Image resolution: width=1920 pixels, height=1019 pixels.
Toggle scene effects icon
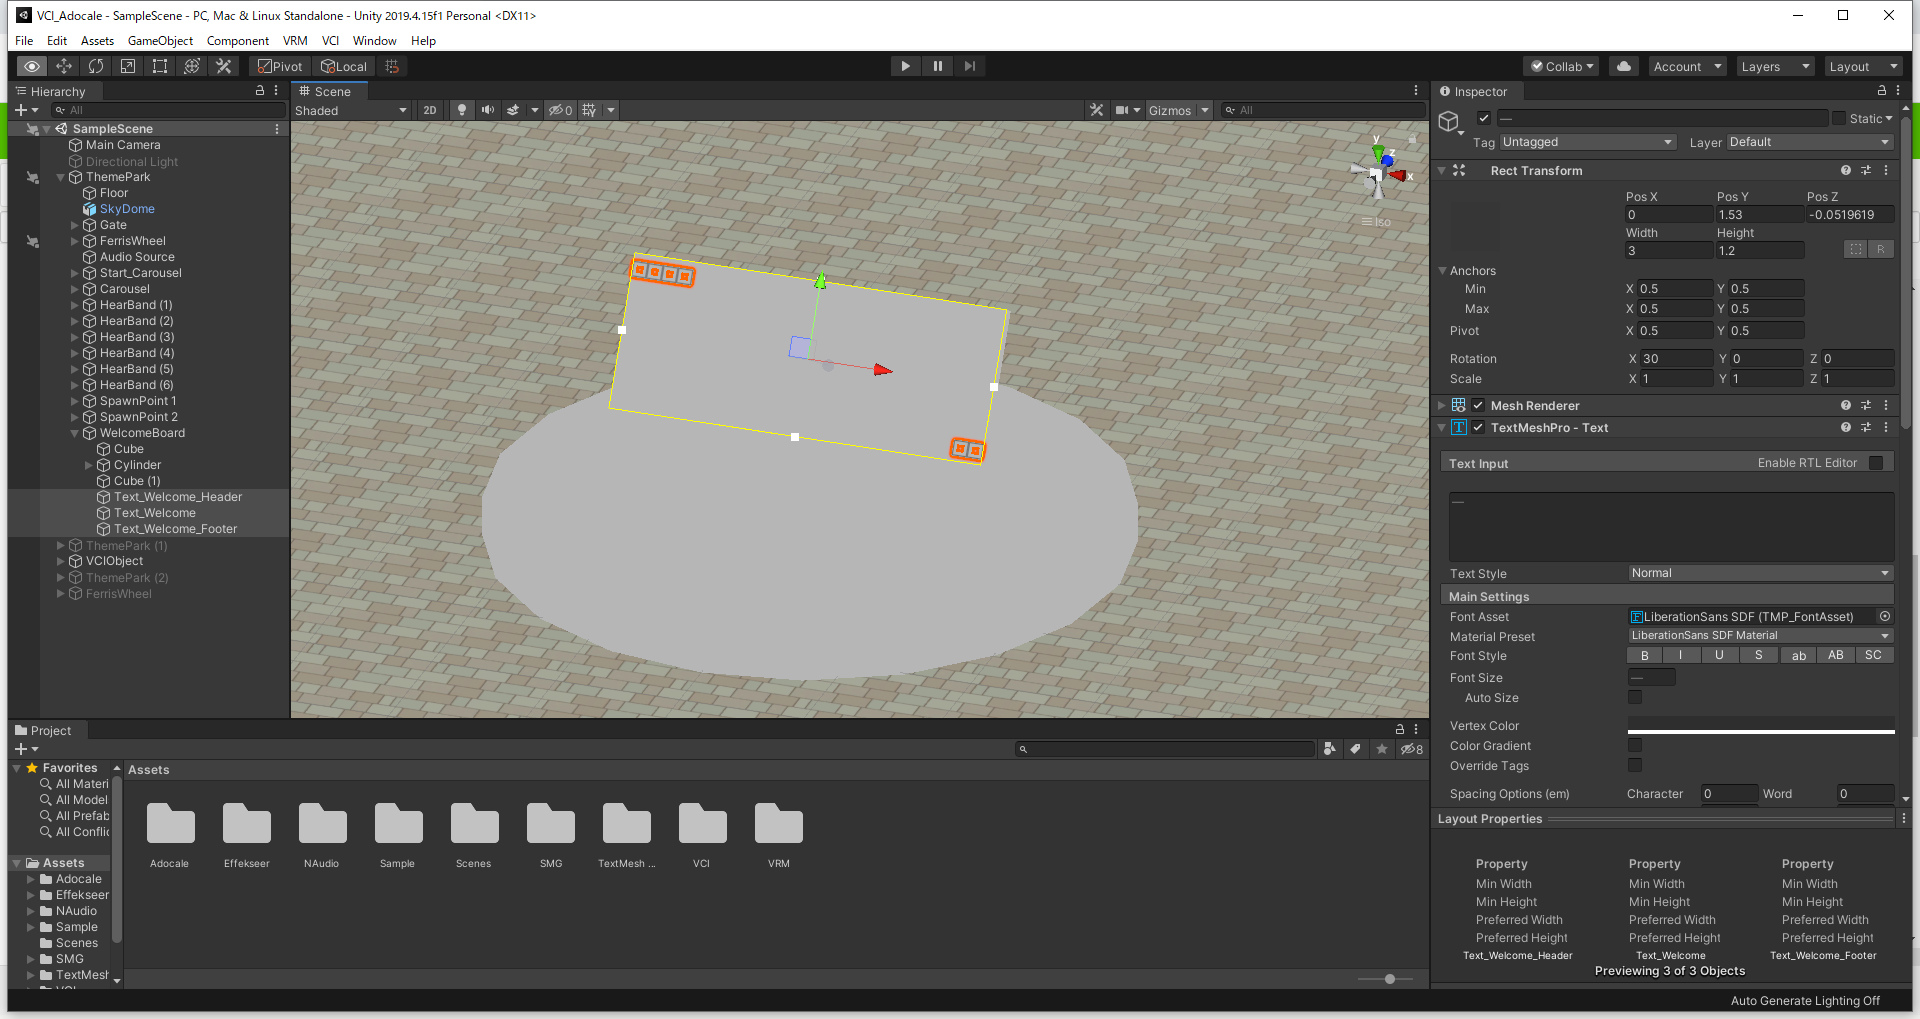tap(513, 110)
